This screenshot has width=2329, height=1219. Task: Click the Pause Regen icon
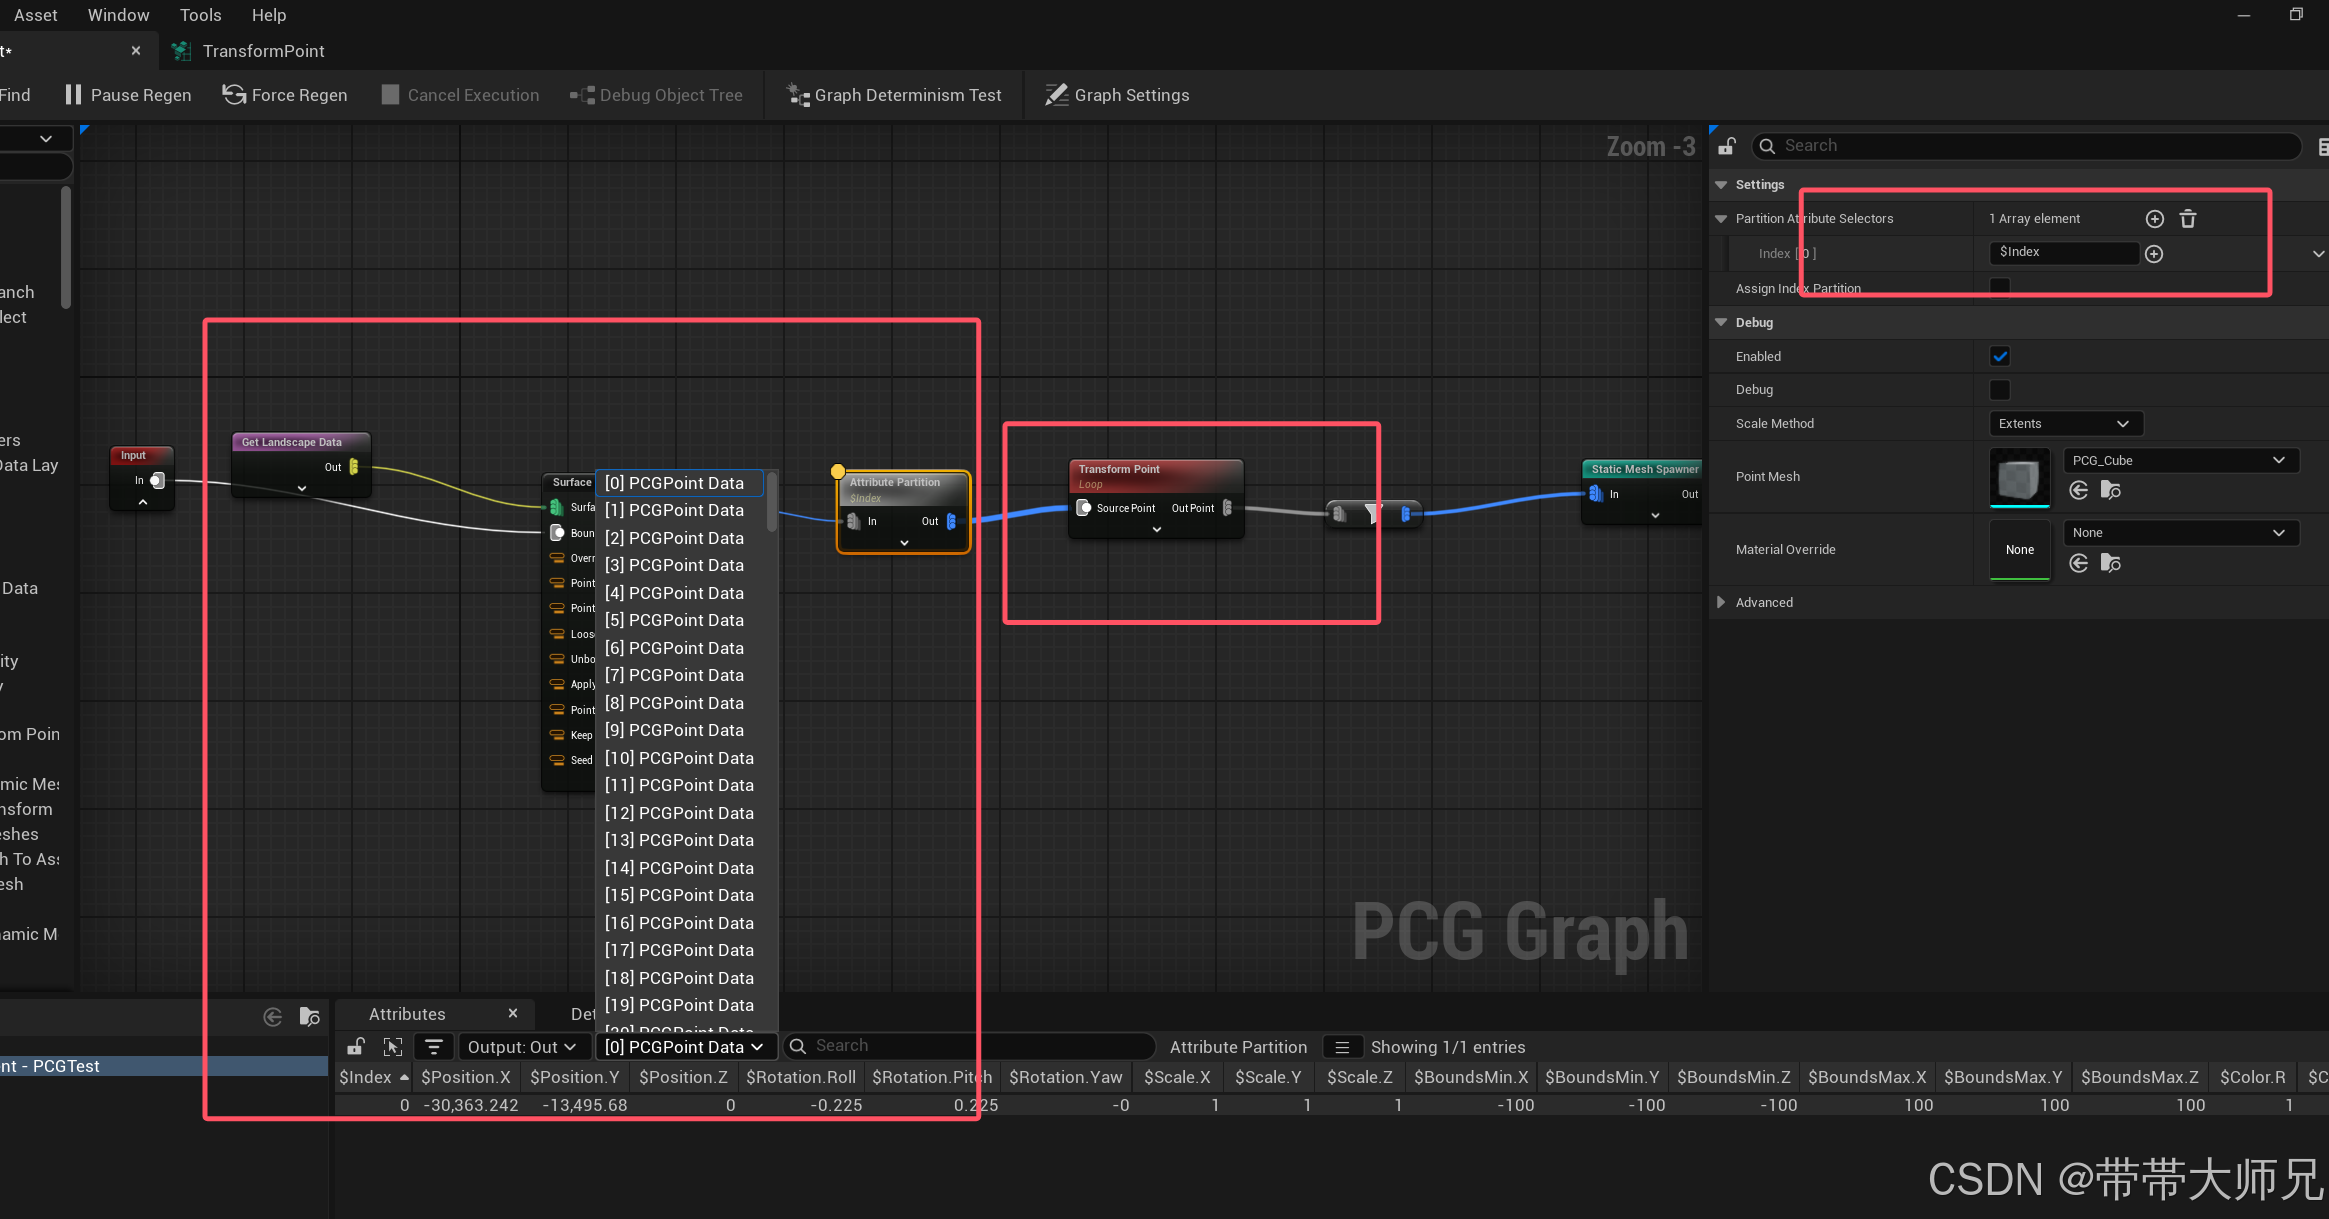[73, 95]
